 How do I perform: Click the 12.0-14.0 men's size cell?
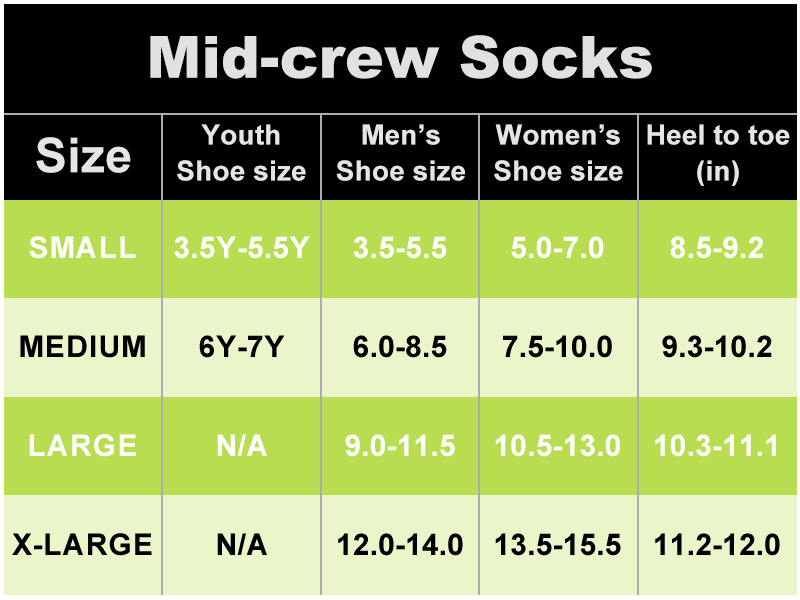pos(400,545)
